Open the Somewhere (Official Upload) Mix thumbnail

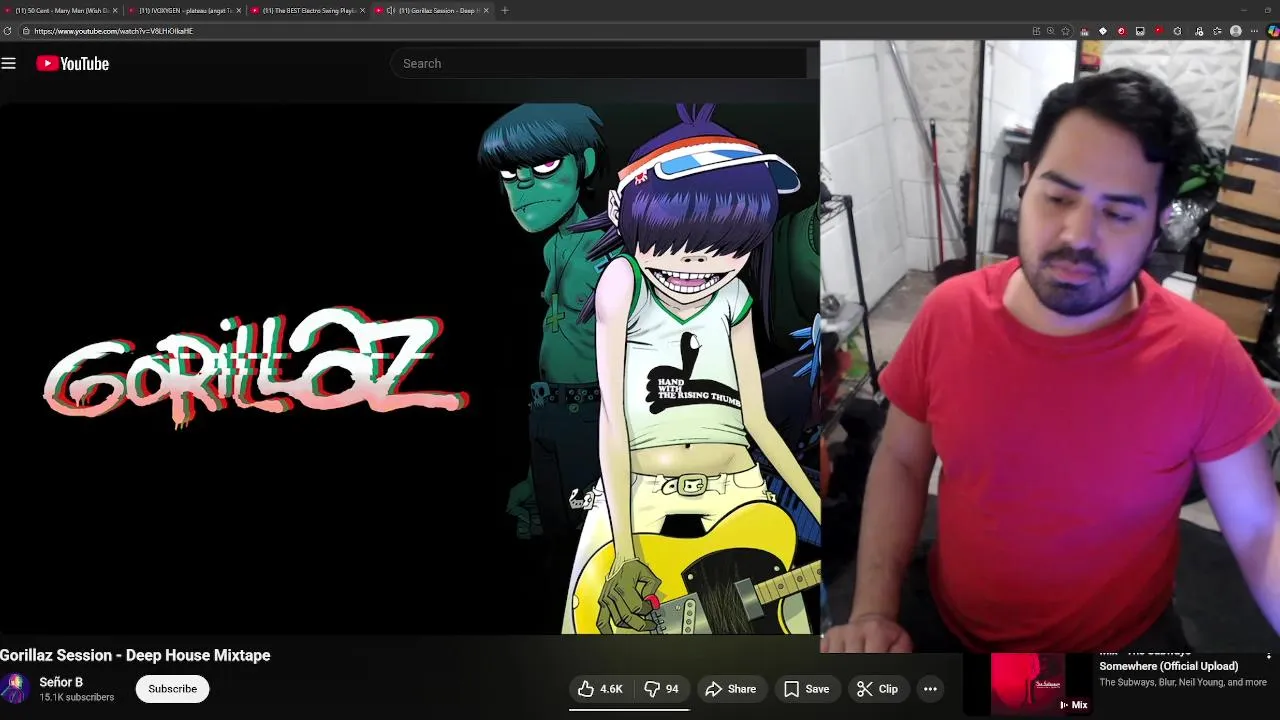pos(1028,686)
